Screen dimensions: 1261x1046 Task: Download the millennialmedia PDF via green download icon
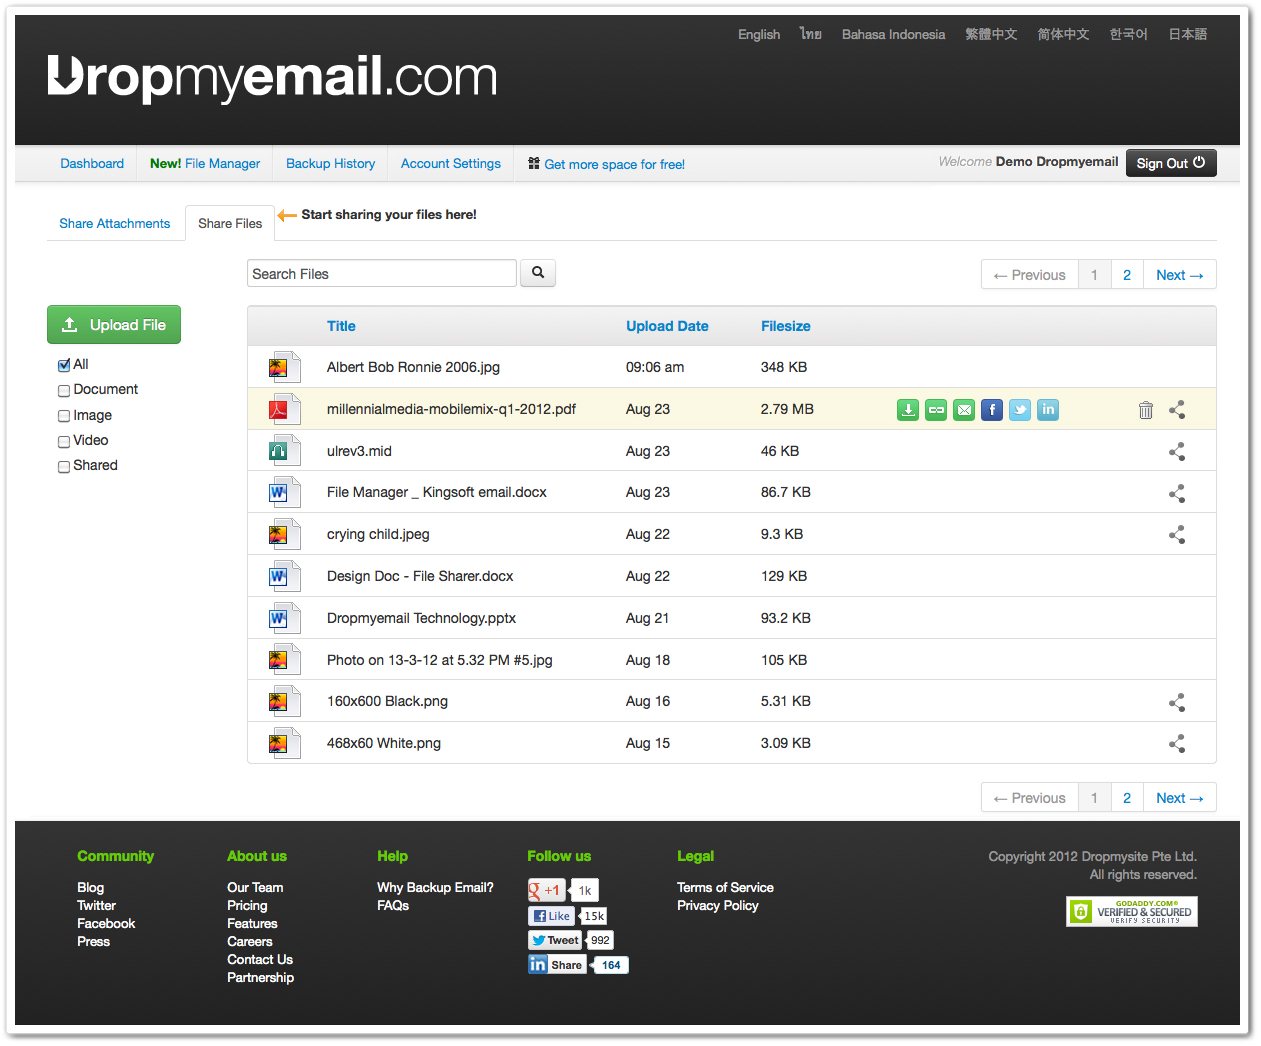(908, 410)
